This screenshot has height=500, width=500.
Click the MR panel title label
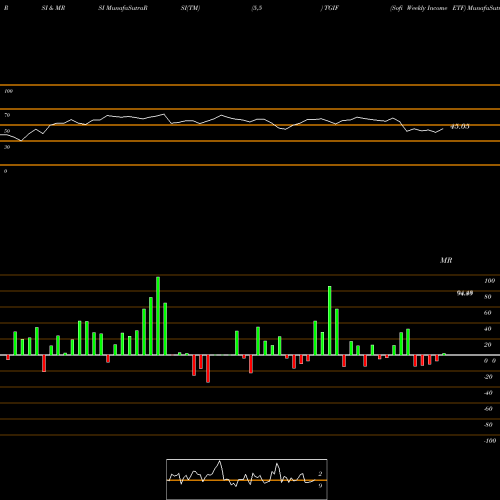point(446,260)
